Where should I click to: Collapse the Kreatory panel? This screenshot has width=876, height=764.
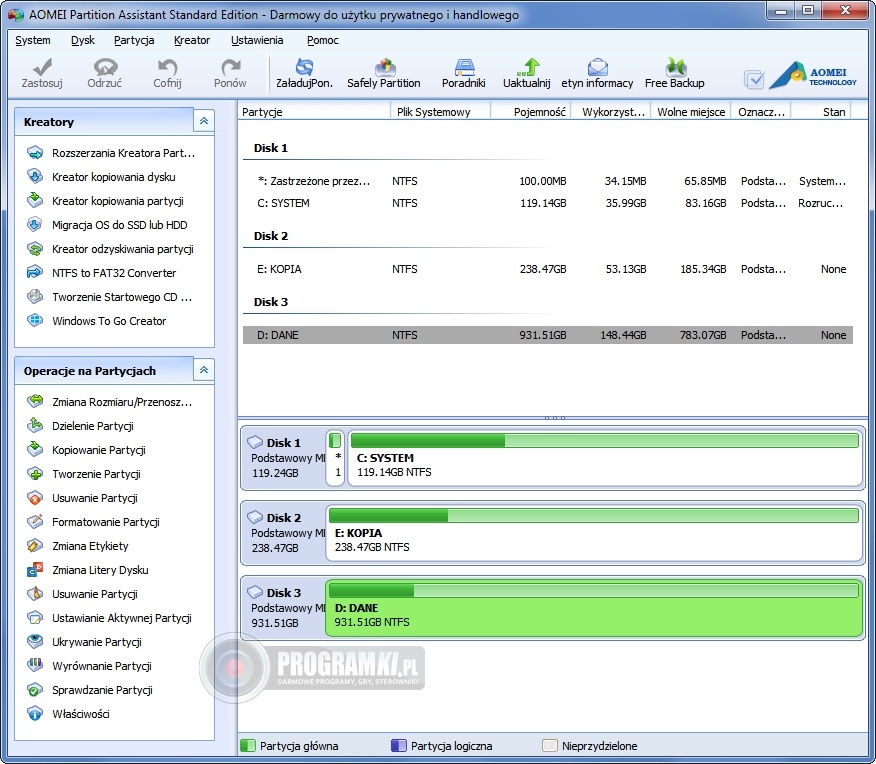pos(204,121)
